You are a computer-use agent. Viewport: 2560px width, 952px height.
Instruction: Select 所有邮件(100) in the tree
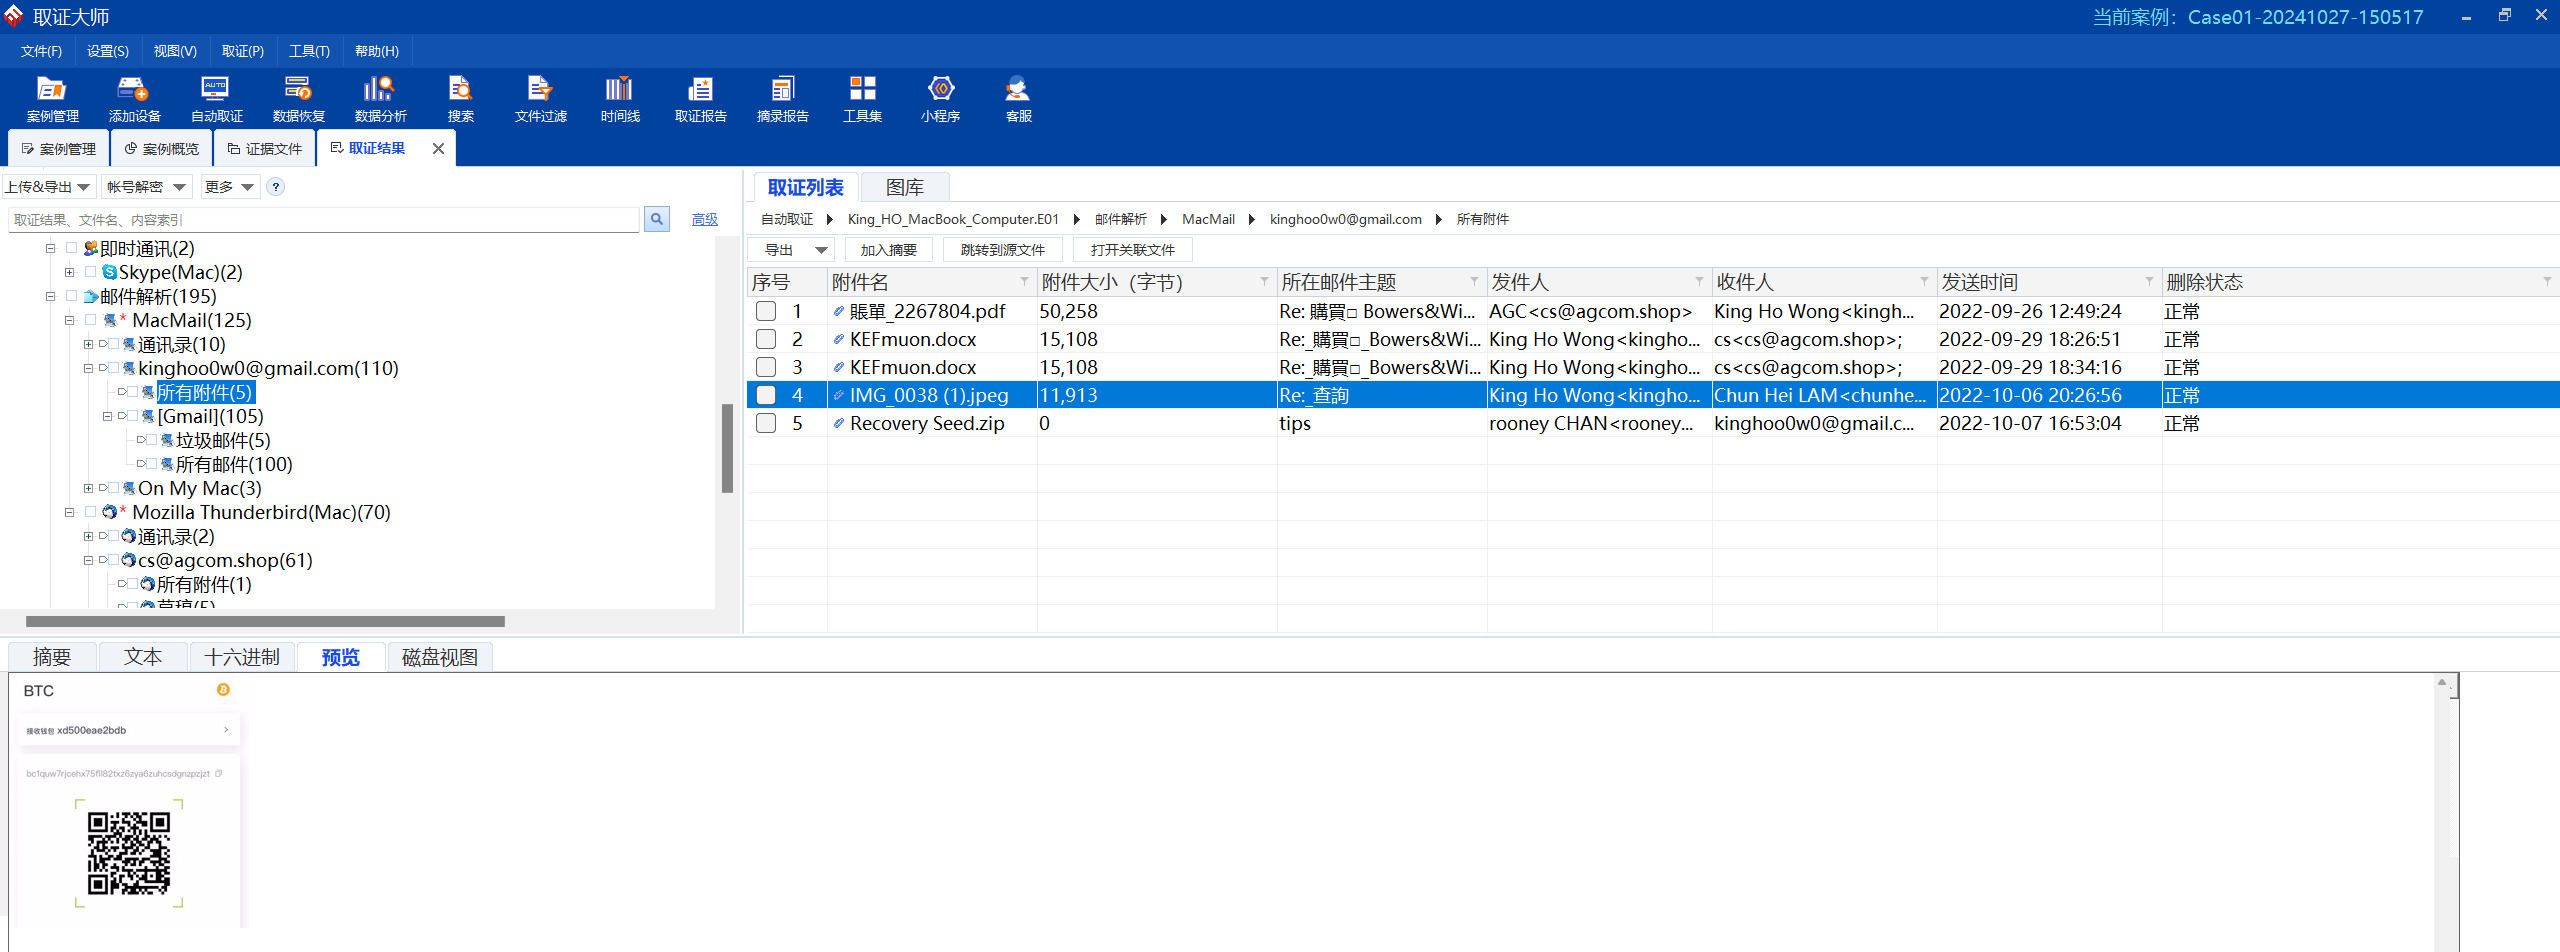tap(234, 464)
